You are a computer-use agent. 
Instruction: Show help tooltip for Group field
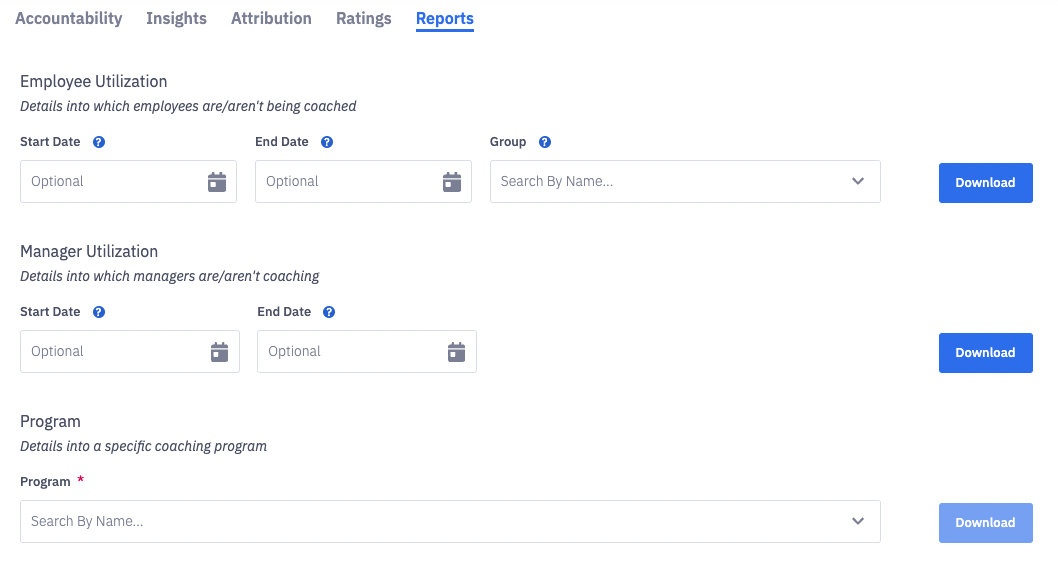click(x=545, y=142)
